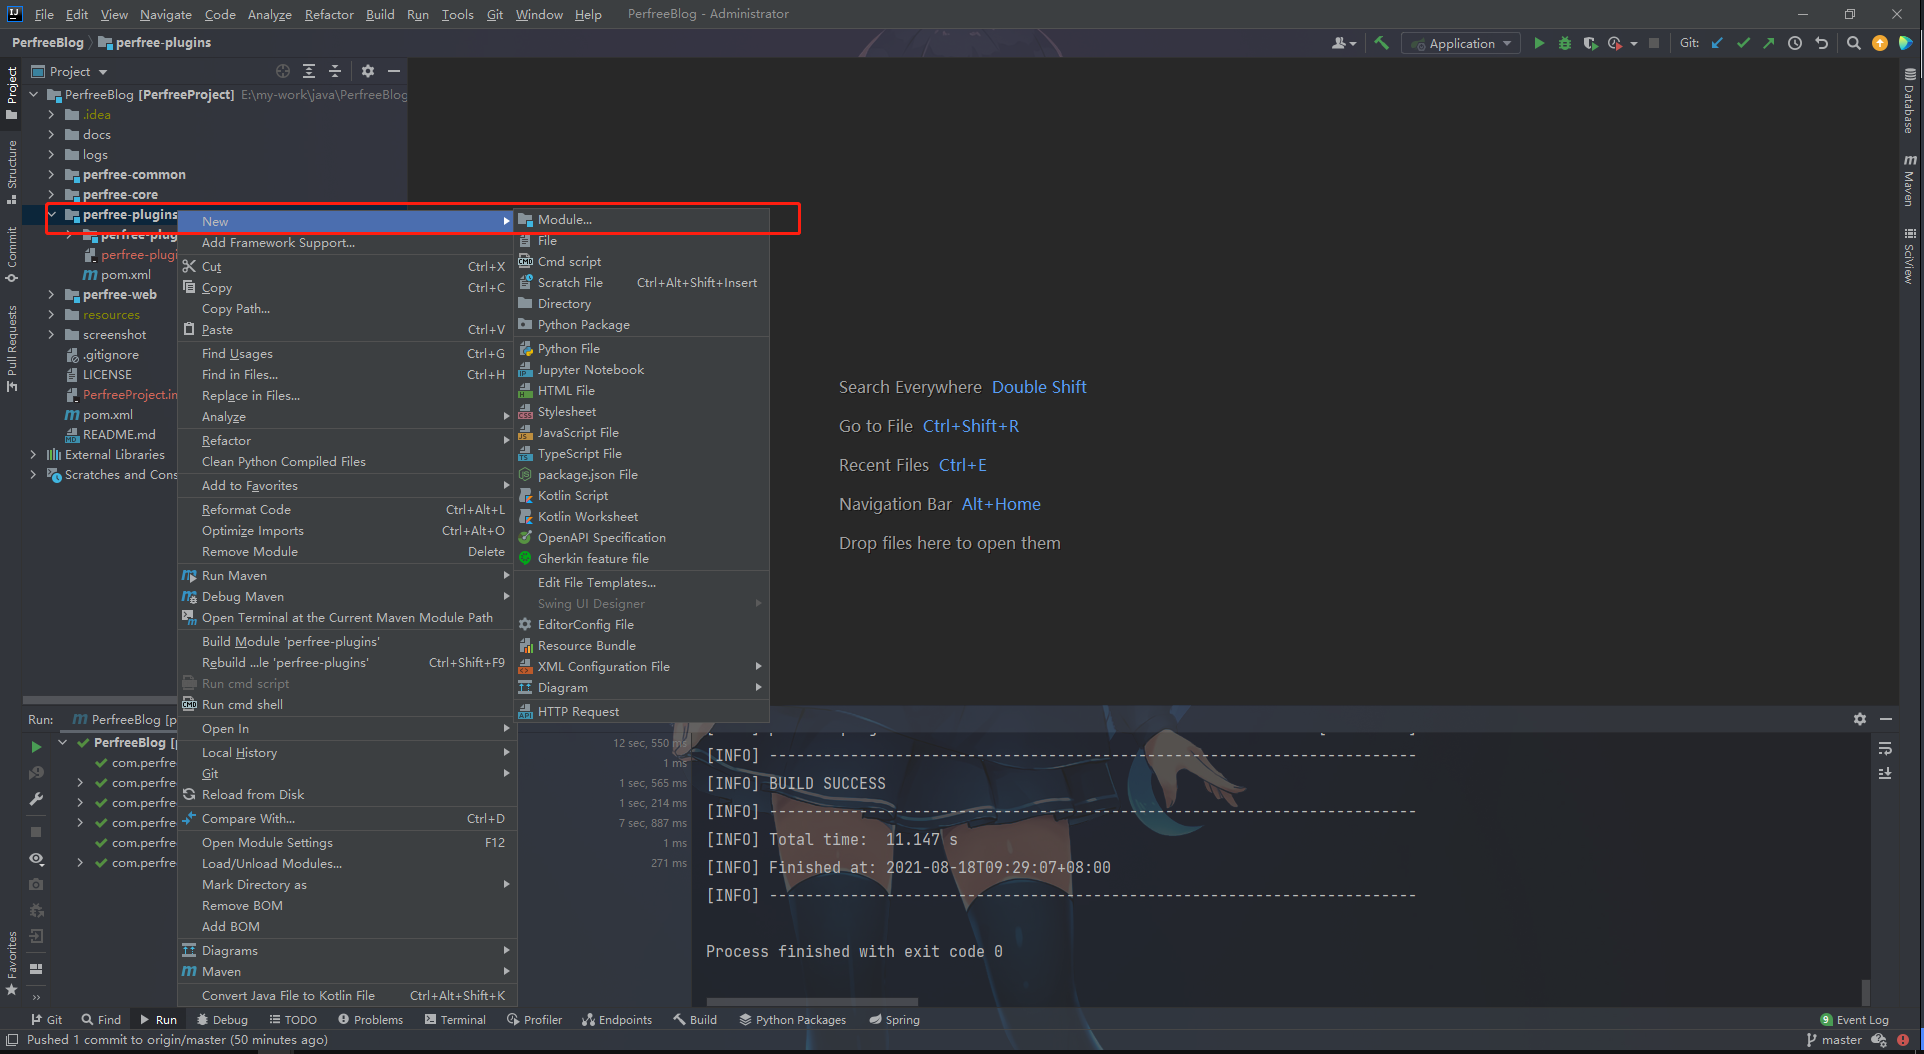Open Project panel gear options
The height and width of the screenshot is (1054, 1924).
[367, 71]
